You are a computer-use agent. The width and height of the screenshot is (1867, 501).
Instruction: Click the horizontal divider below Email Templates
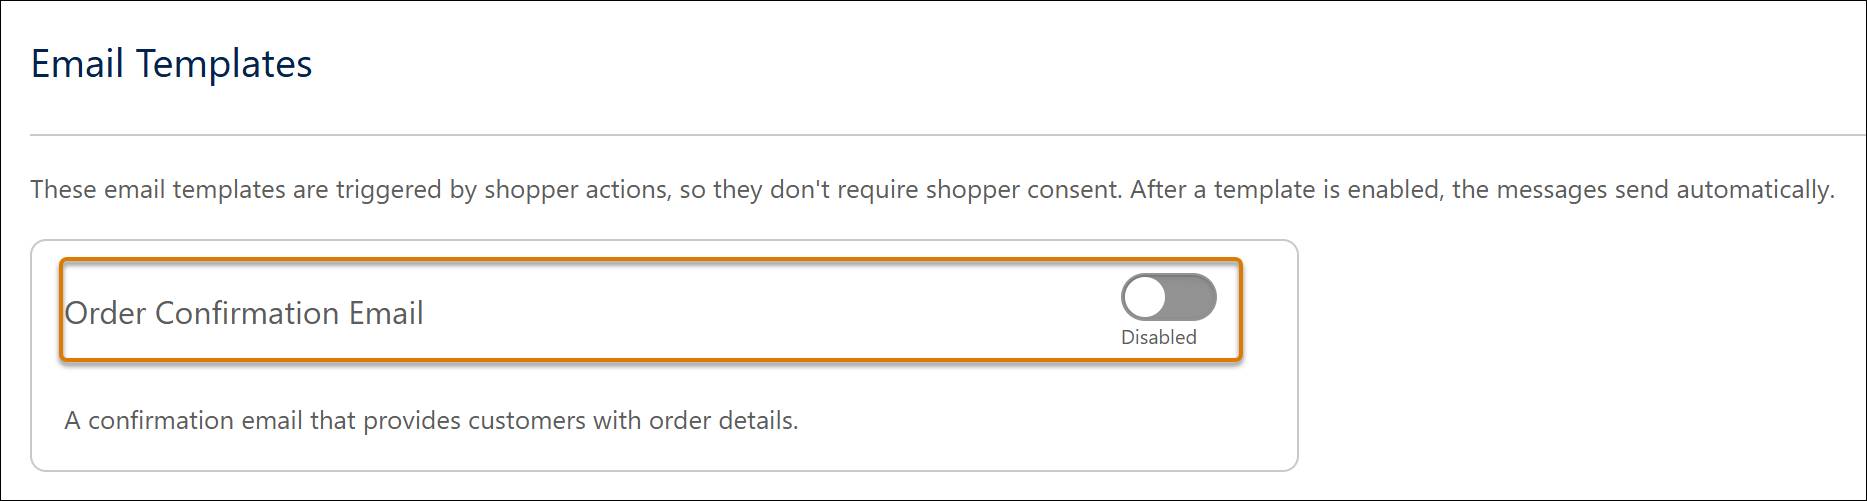coord(948,134)
